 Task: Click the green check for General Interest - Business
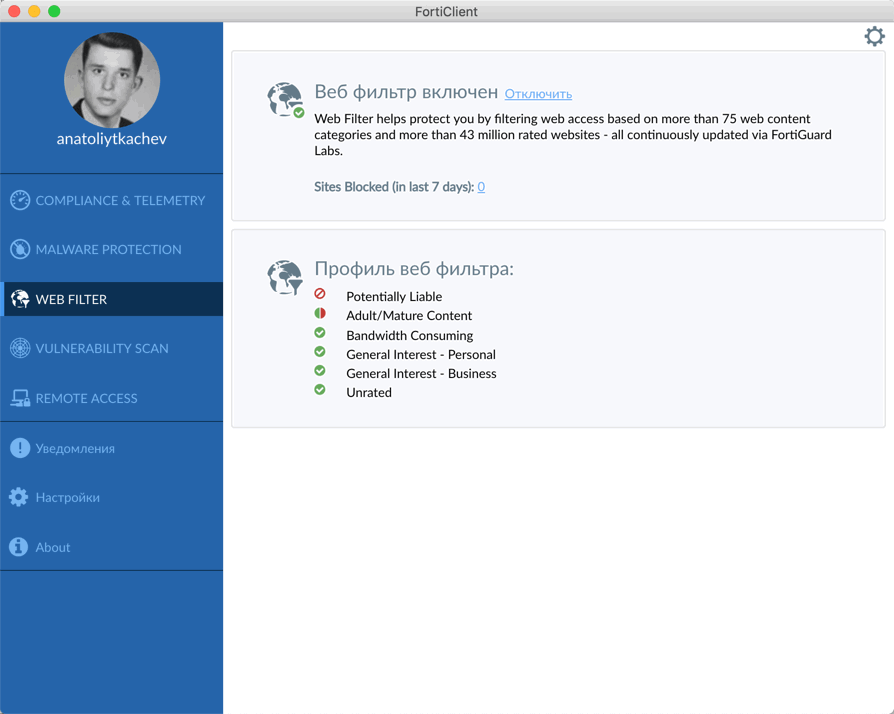(x=320, y=371)
